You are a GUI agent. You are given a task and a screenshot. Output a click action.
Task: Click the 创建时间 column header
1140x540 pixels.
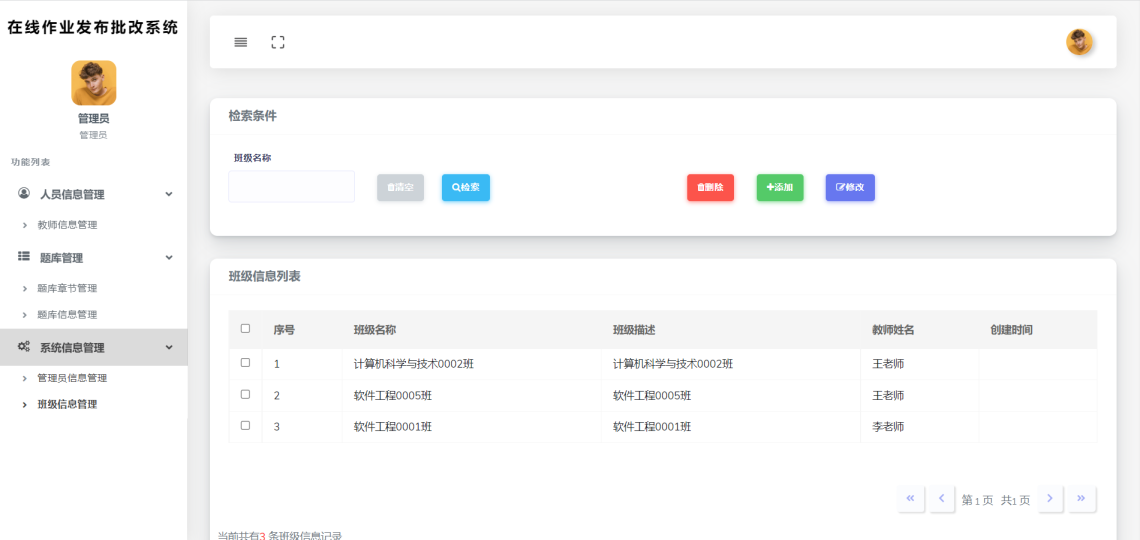(x=1011, y=330)
